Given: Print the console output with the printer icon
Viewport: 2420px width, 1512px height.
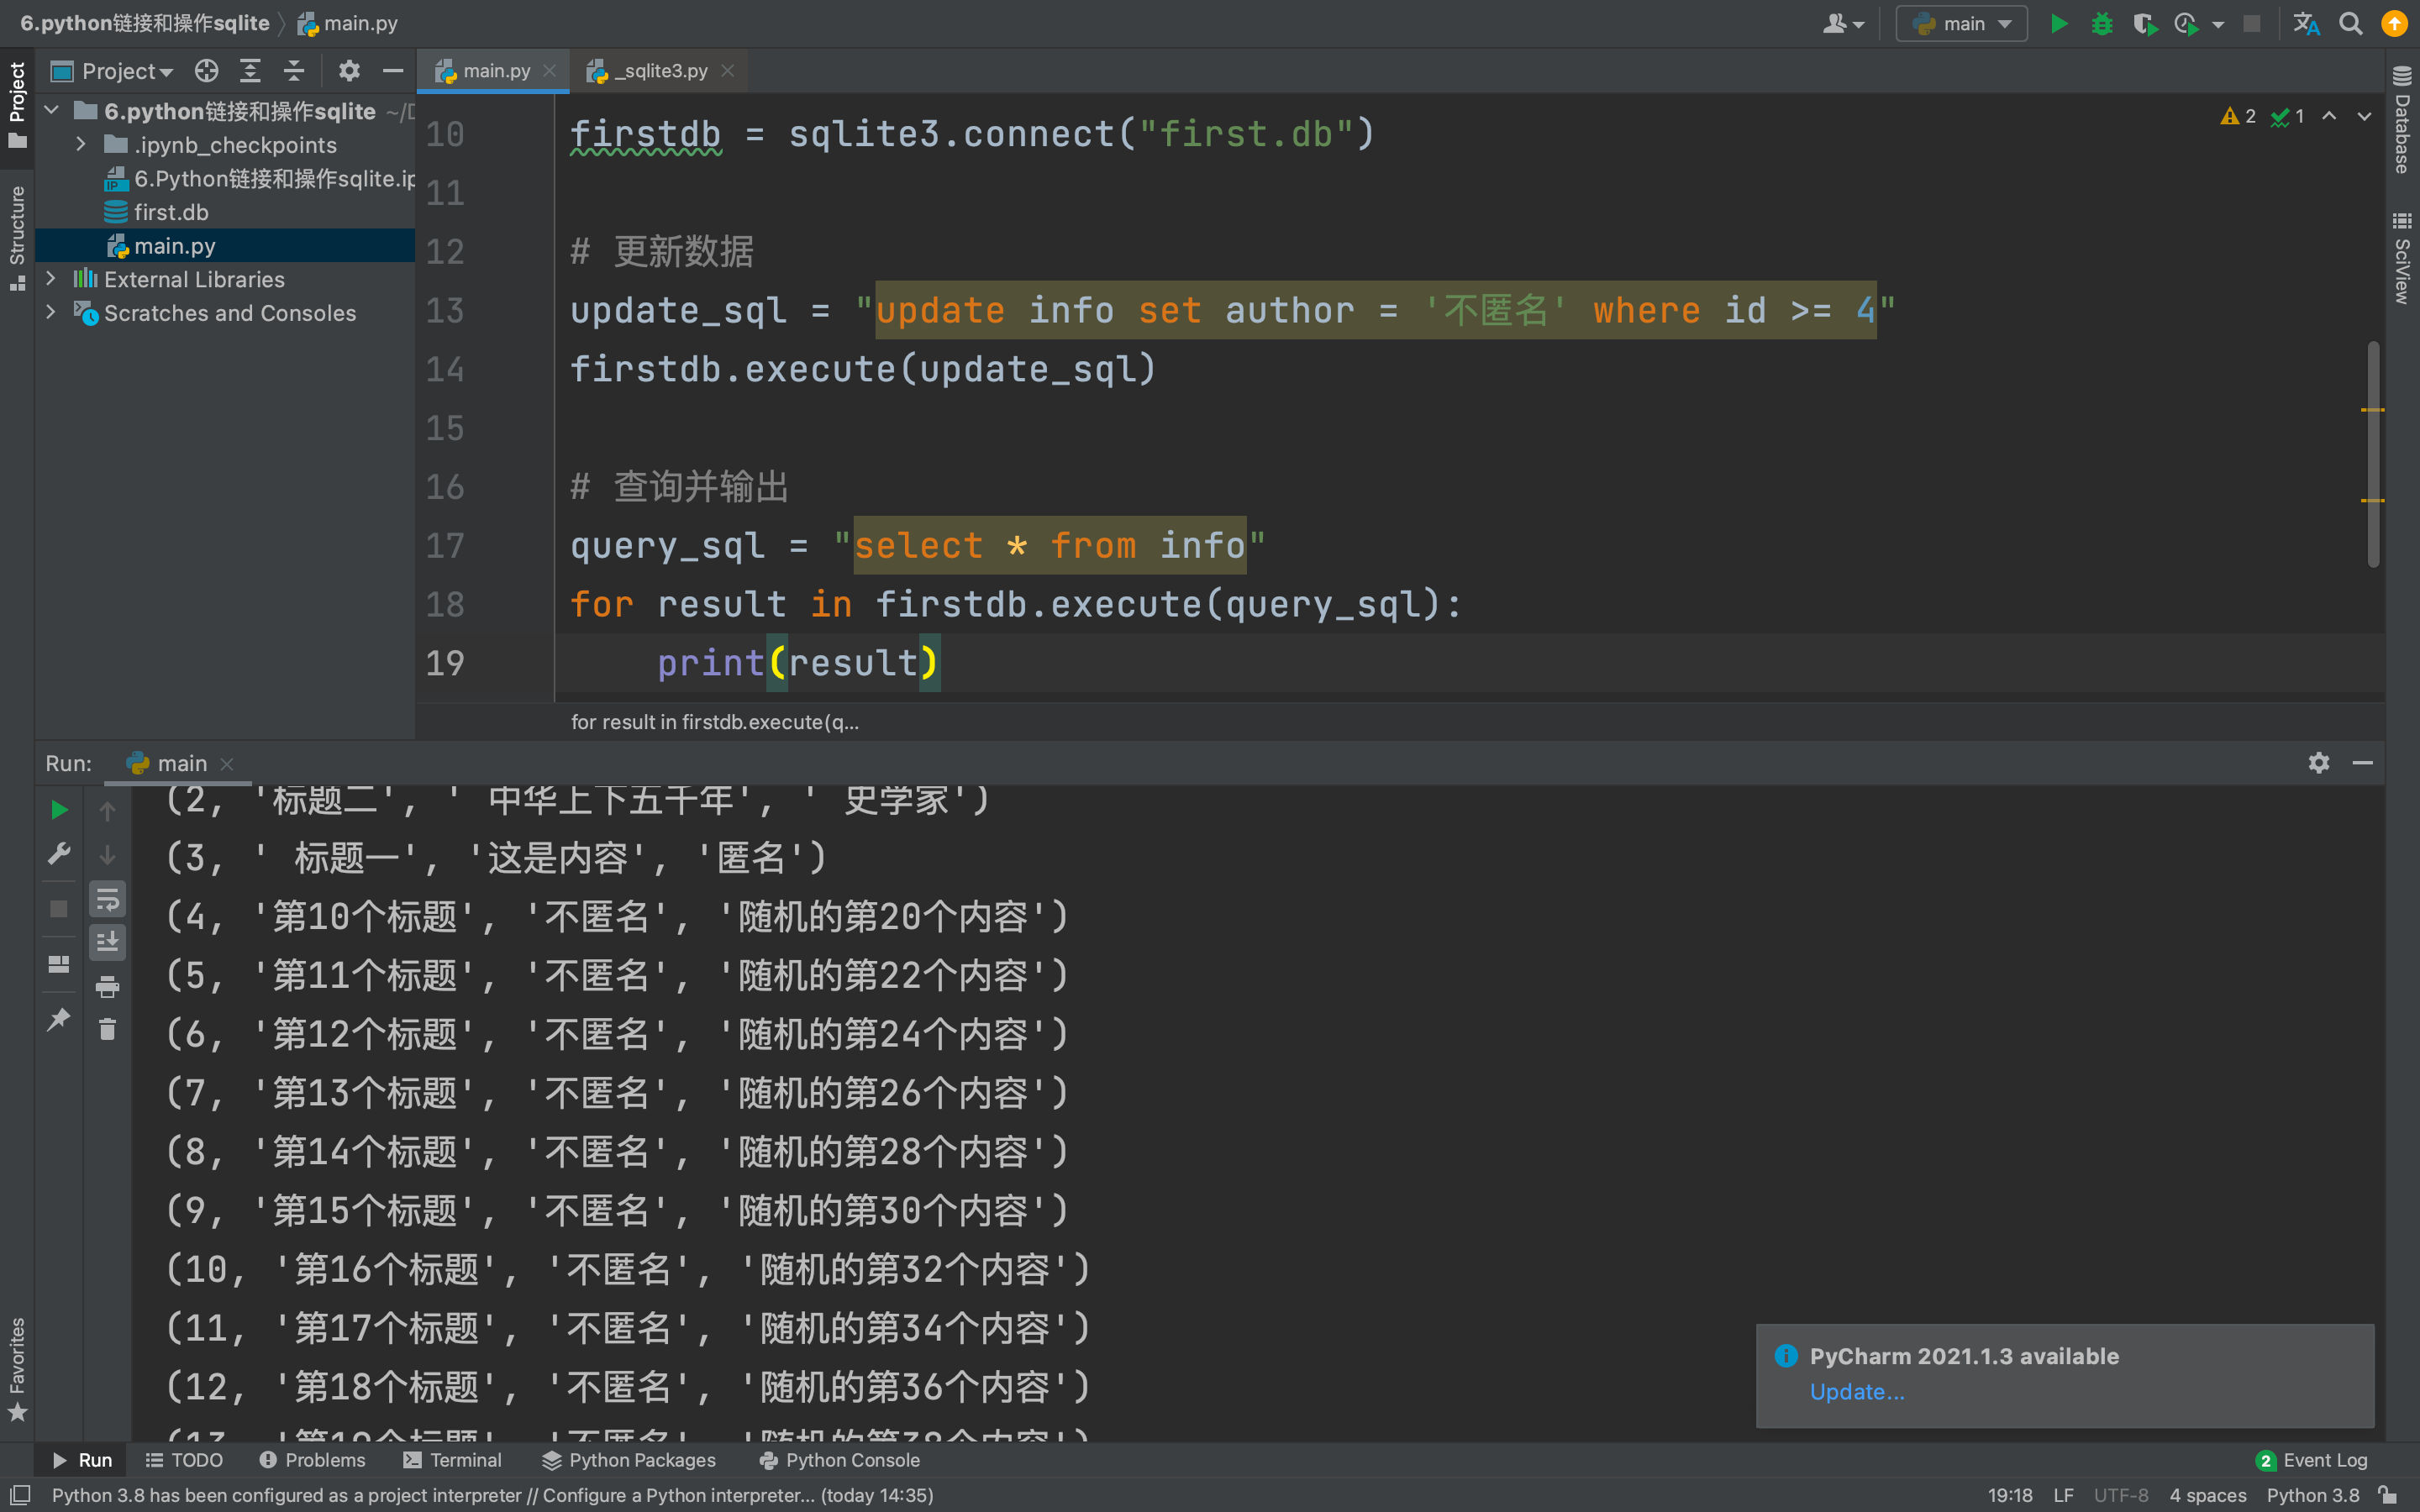Looking at the screenshot, I should pyautogui.click(x=107, y=987).
